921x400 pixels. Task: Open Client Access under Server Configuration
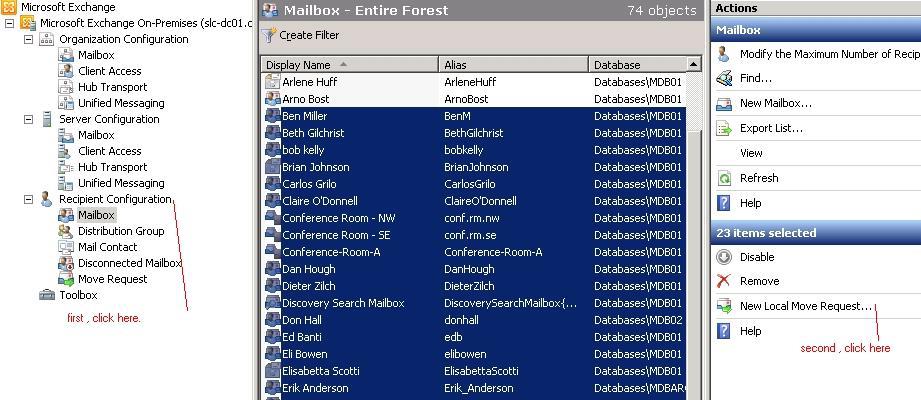(x=109, y=151)
